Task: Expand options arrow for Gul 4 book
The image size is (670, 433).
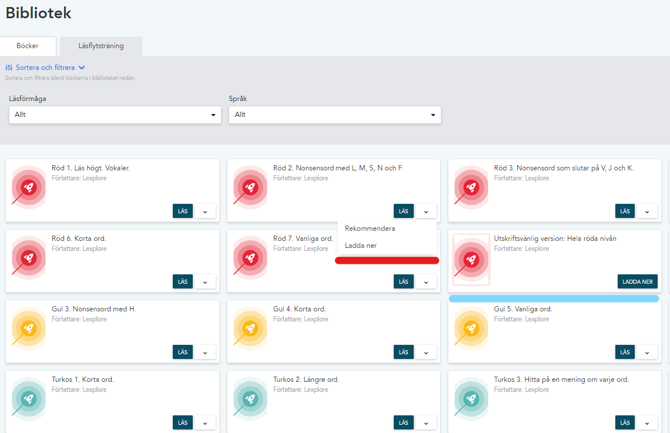Action: [426, 352]
